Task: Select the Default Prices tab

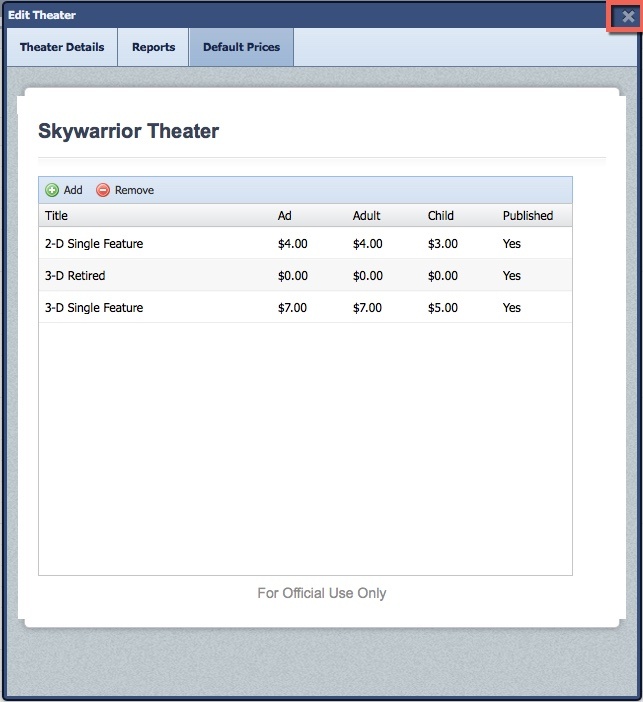Action: point(241,47)
